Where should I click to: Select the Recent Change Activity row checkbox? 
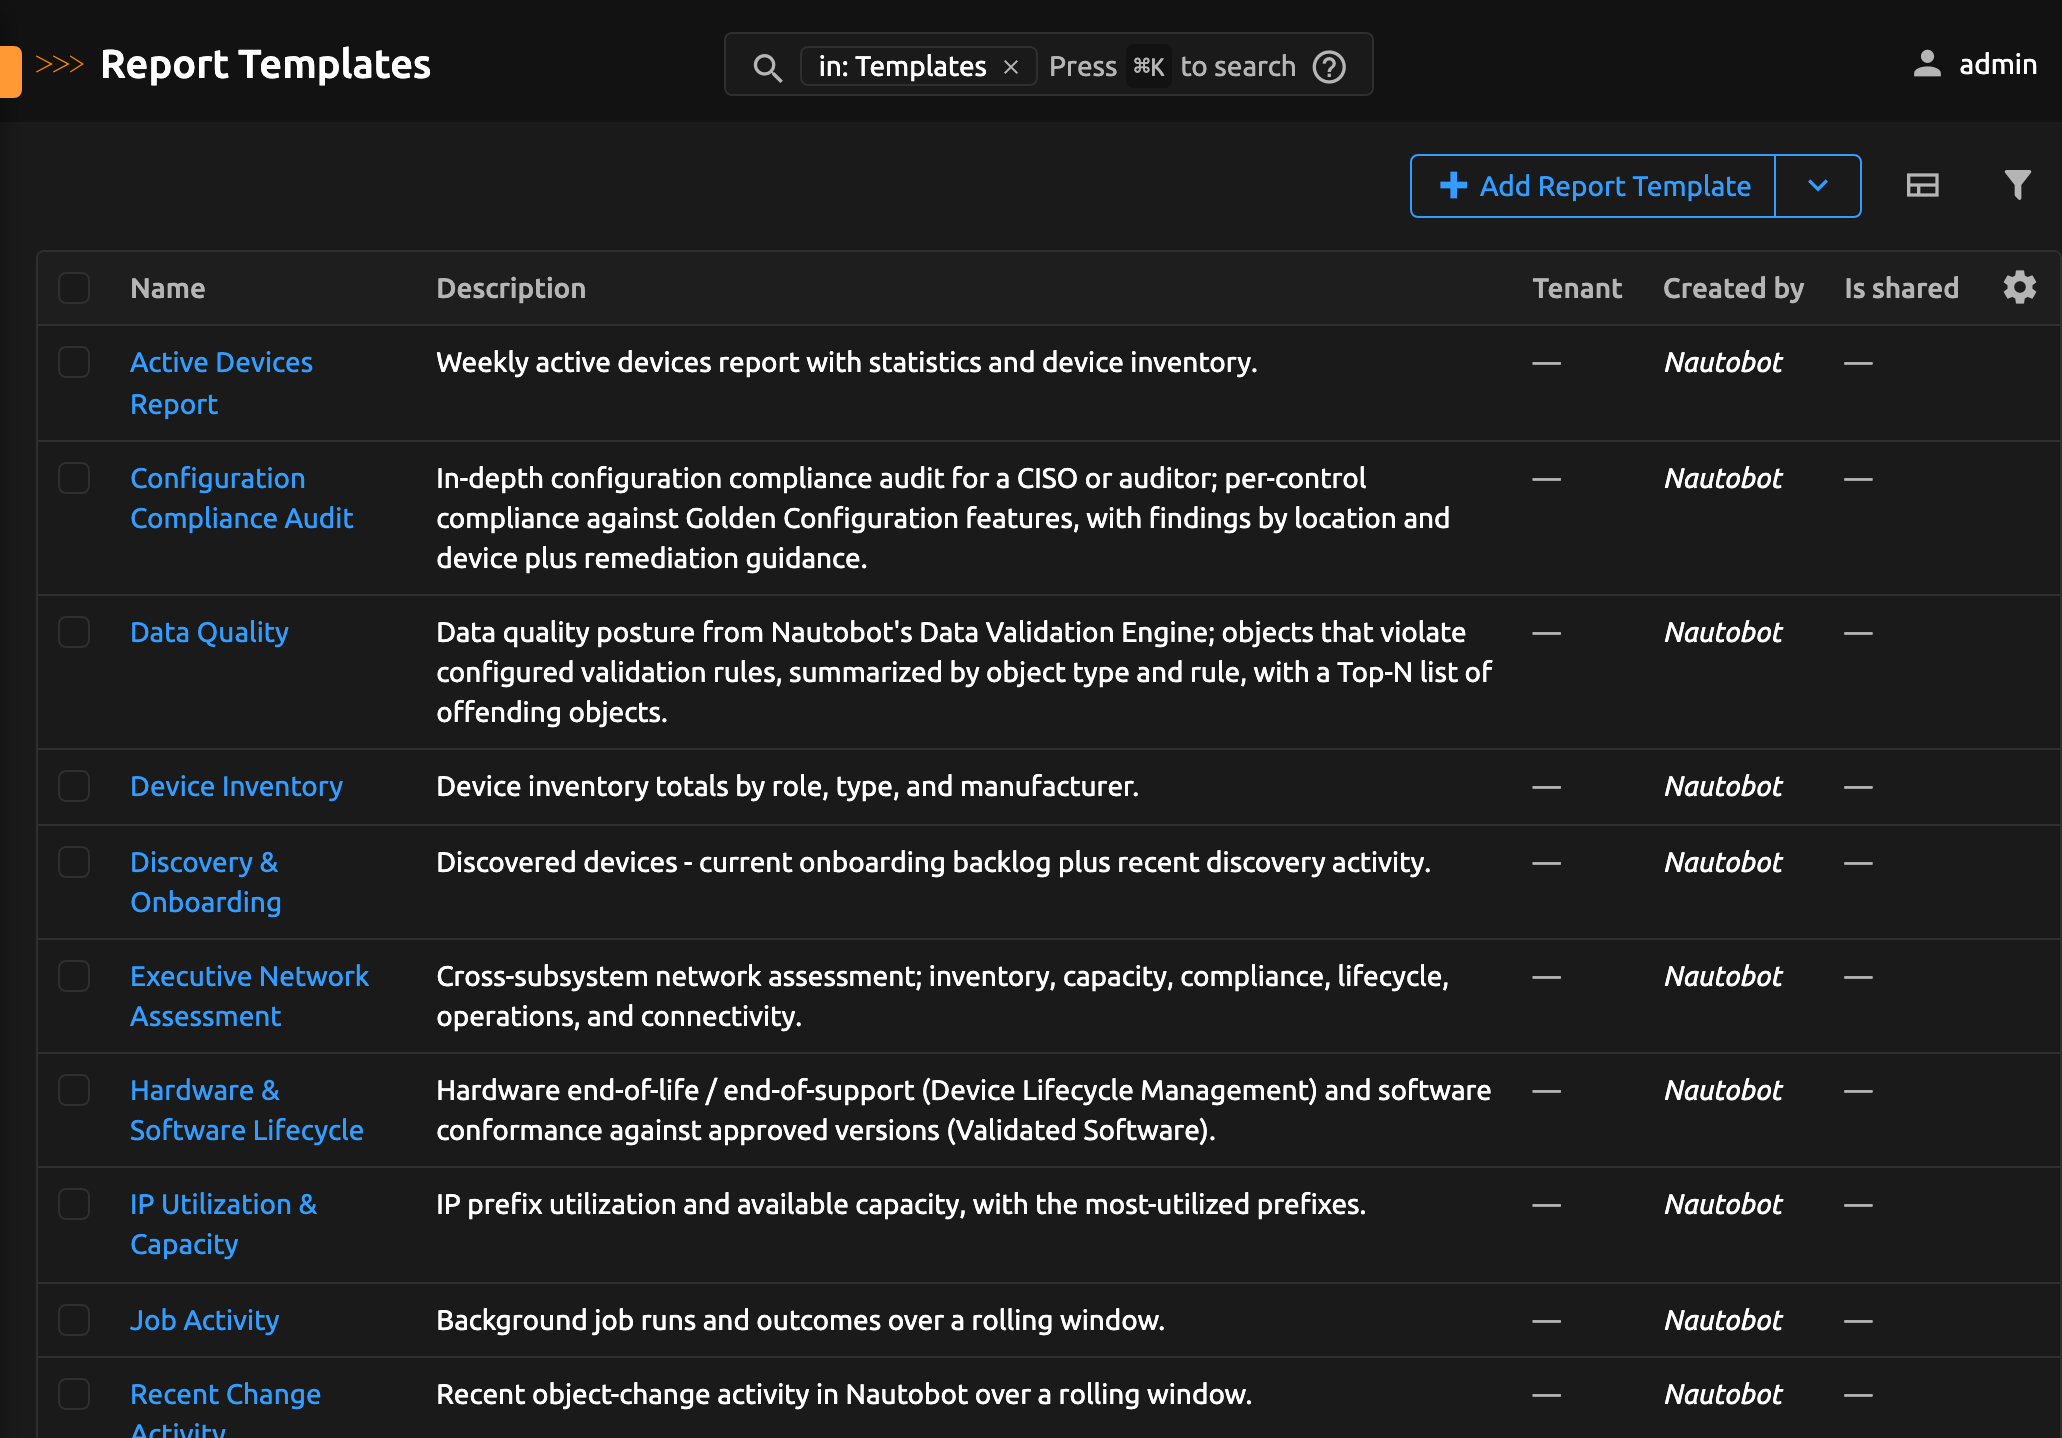[74, 1394]
